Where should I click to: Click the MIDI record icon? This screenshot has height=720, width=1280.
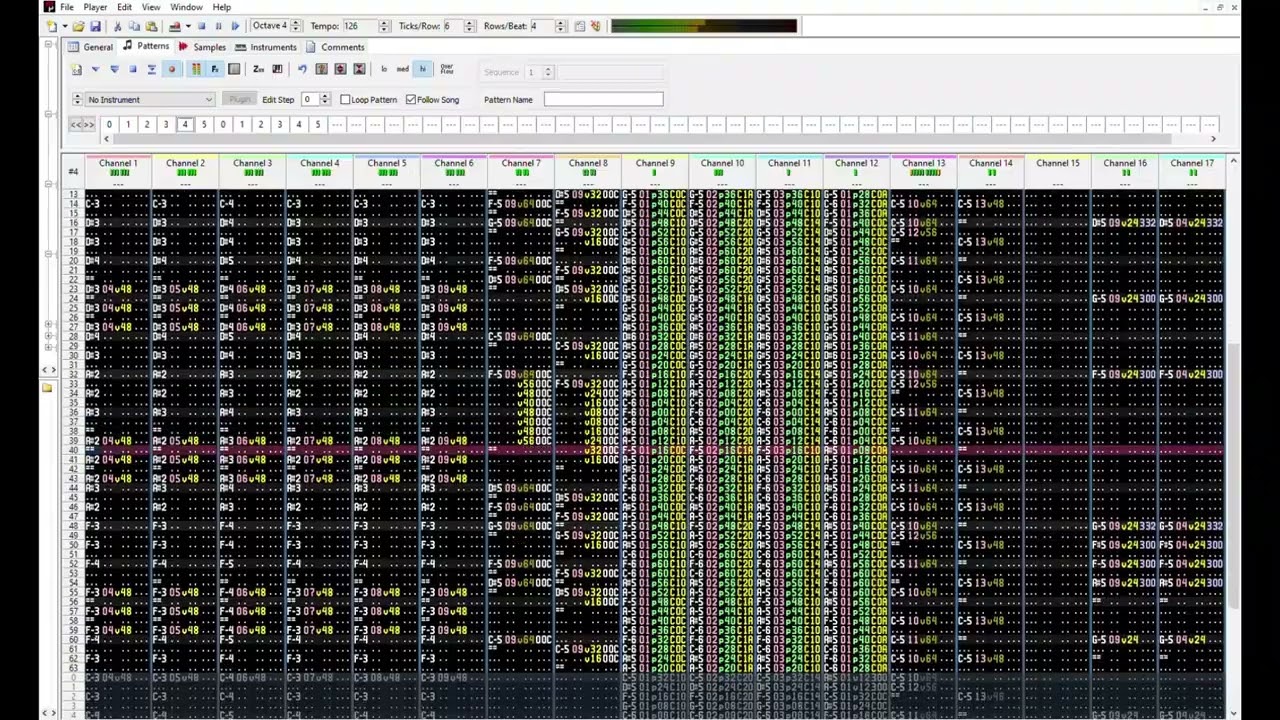click(174, 26)
